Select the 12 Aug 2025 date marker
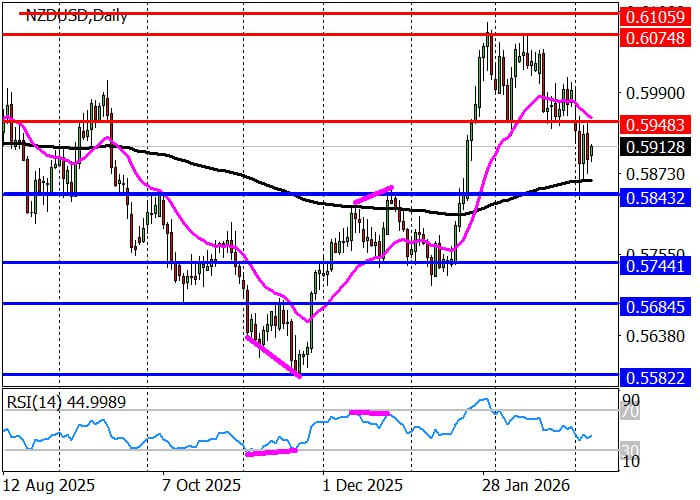Screen dimensions: 700x500 pos(50,485)
